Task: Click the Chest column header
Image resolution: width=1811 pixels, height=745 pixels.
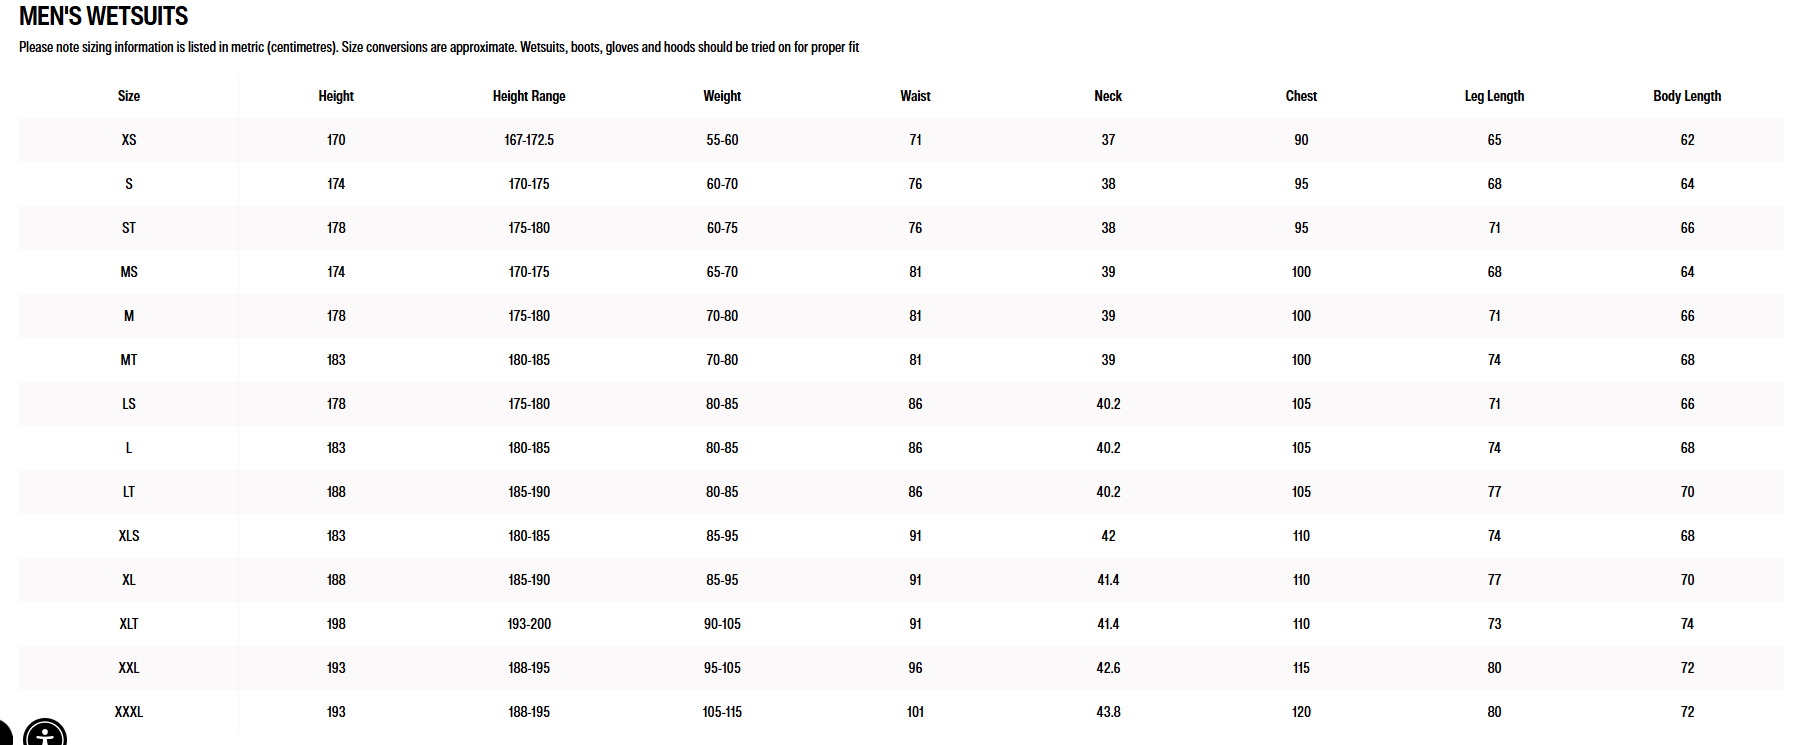Action: tap(1301, 96)
